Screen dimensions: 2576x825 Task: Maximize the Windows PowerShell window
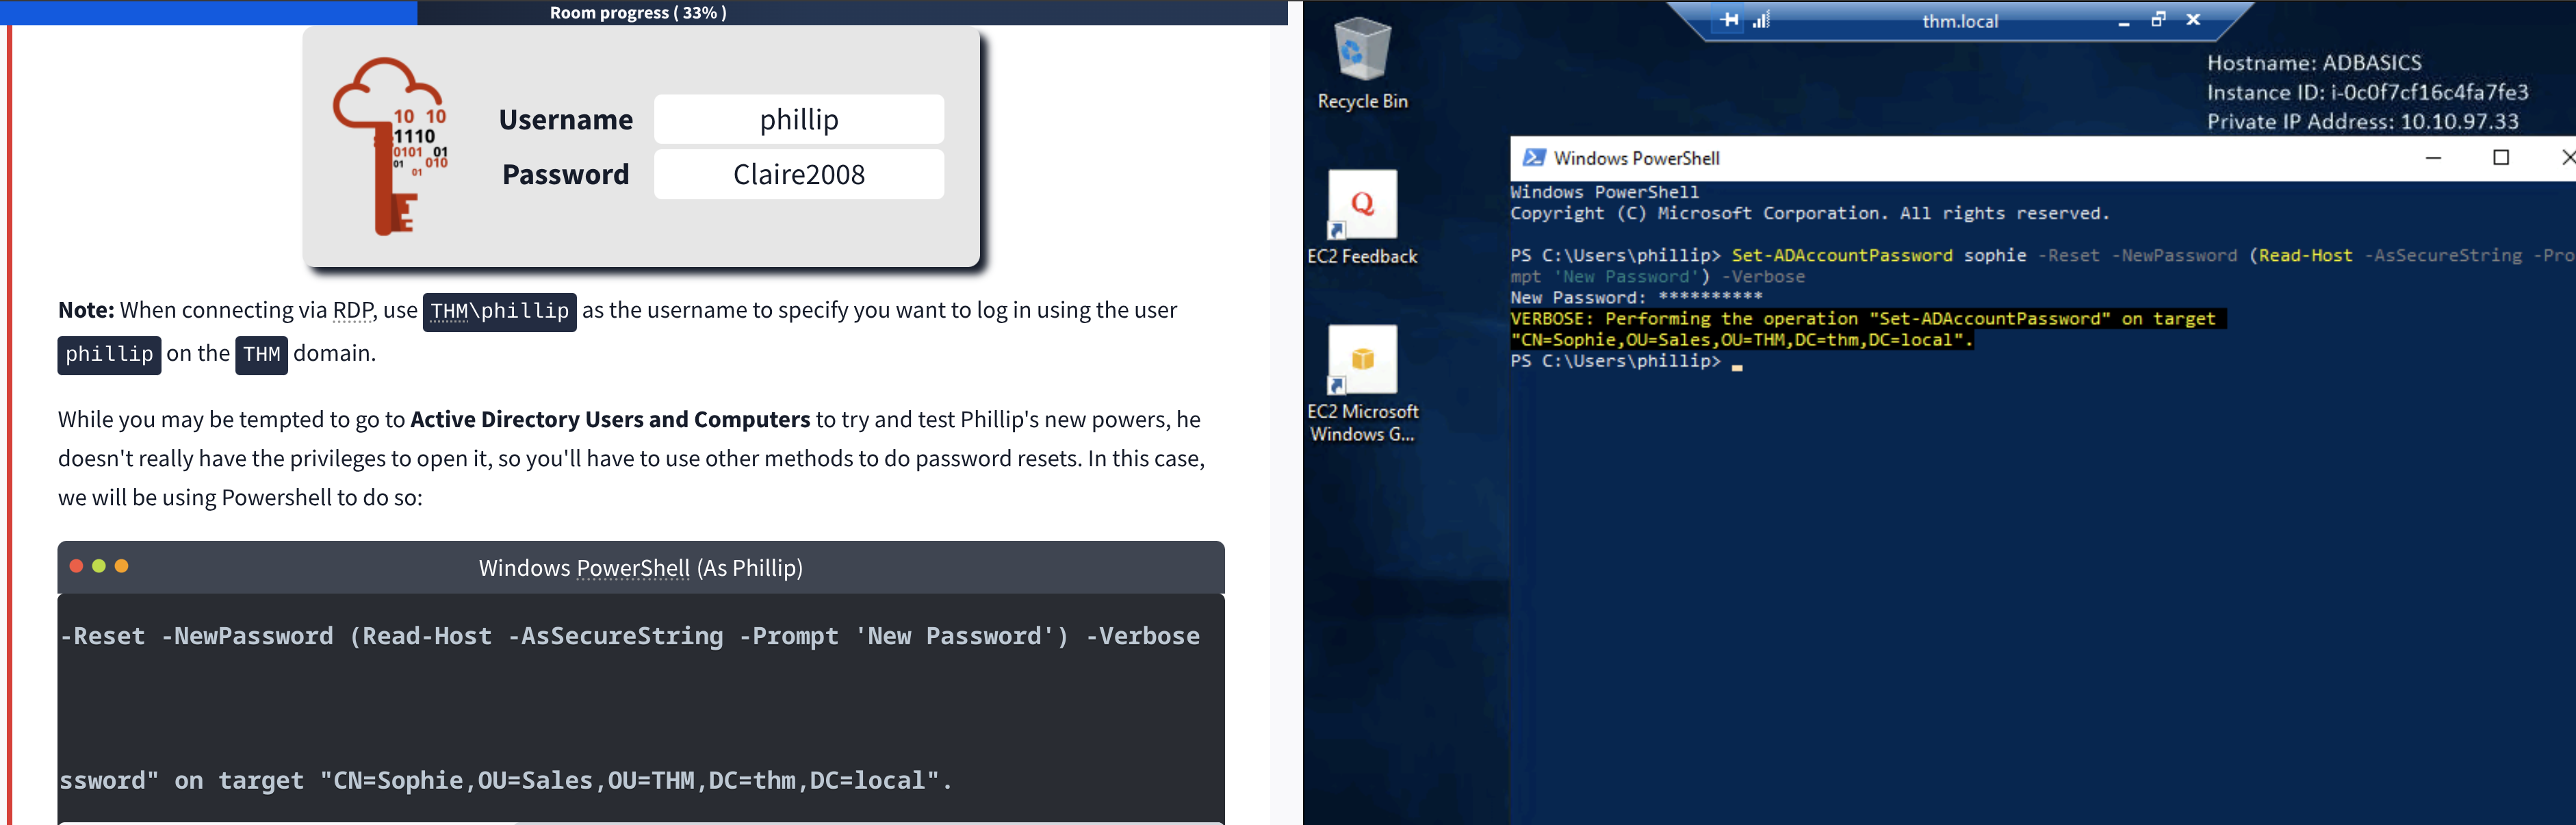point(2501,158)
